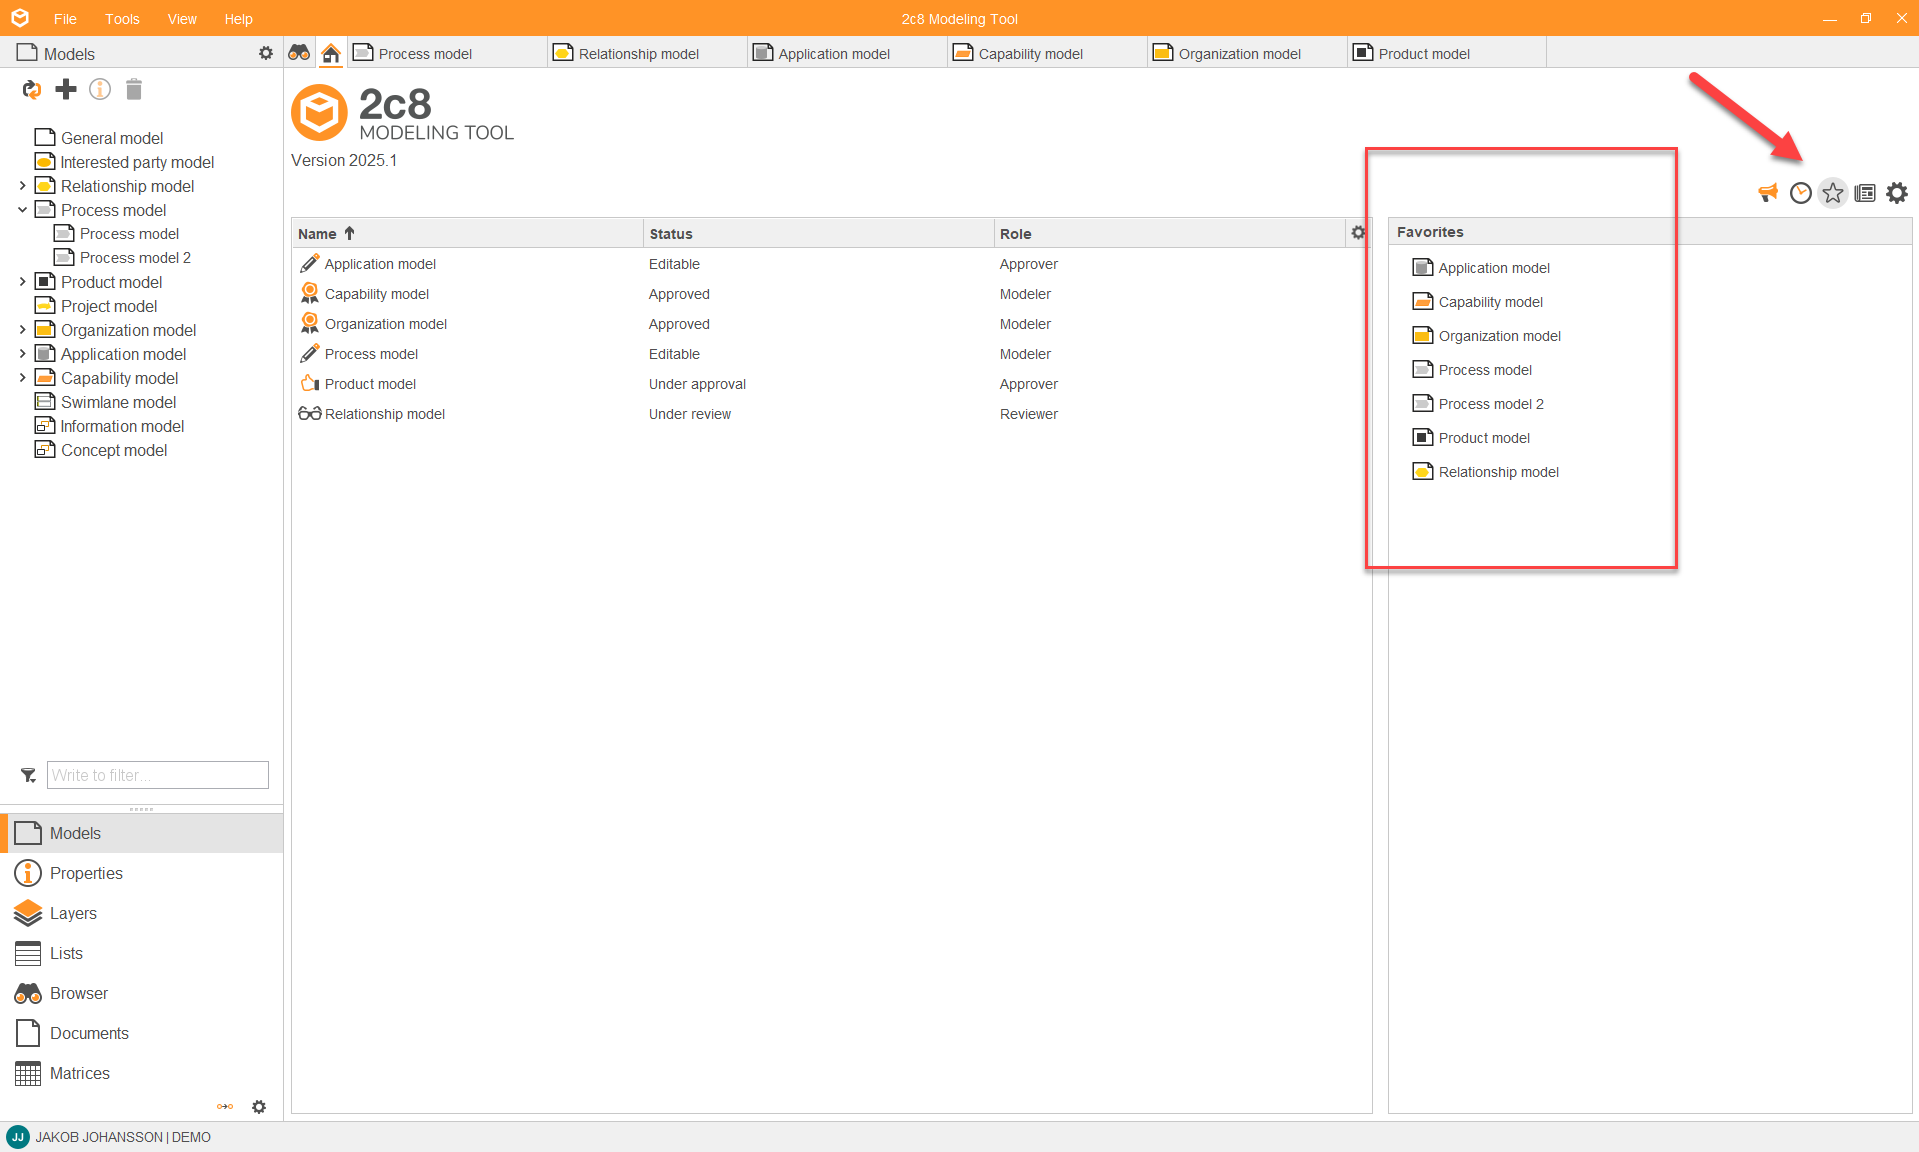
Task: Add a new model with the plus icon
Action: (66, 90)
